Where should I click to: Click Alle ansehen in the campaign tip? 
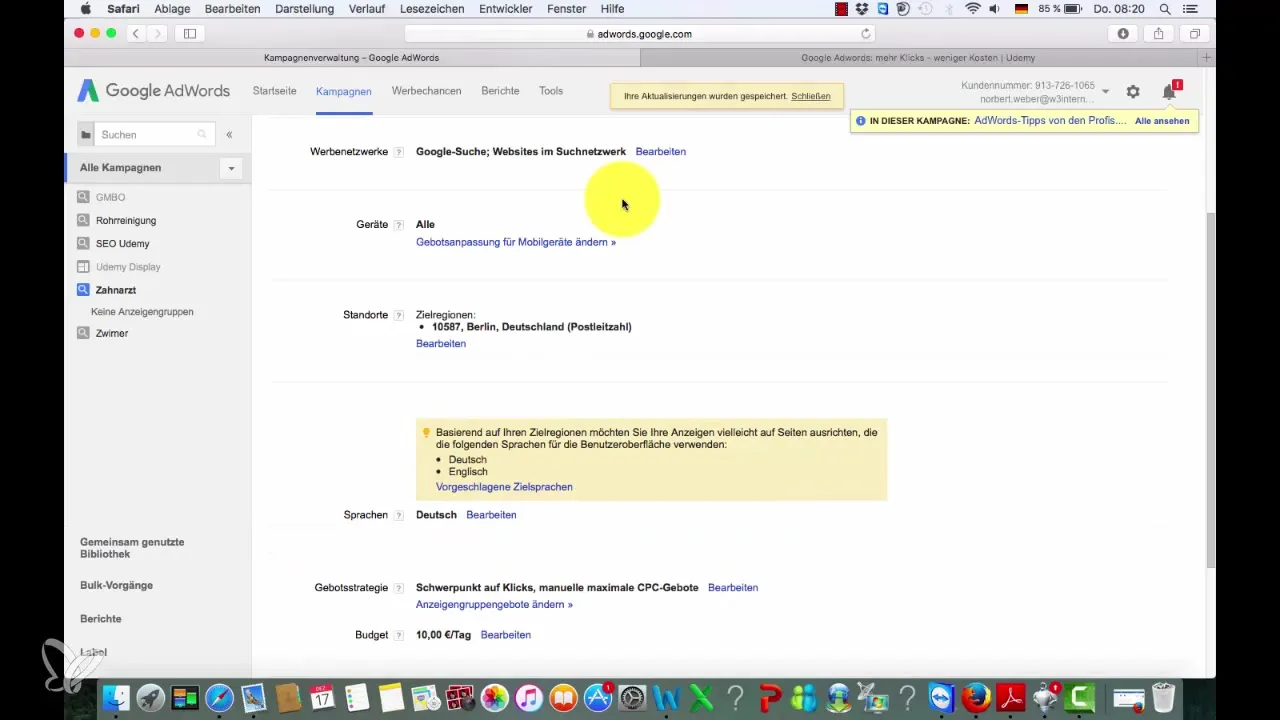coord(1162,121)
